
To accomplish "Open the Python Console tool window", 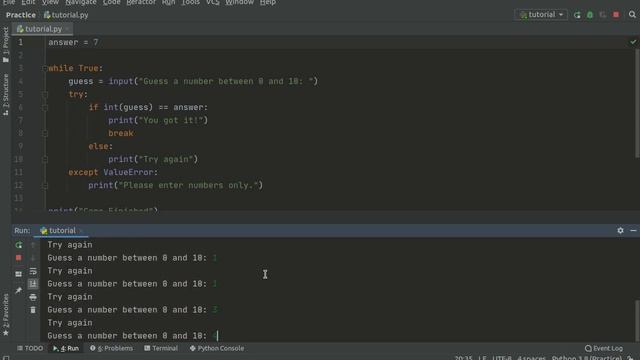I will tap(217, 348).
